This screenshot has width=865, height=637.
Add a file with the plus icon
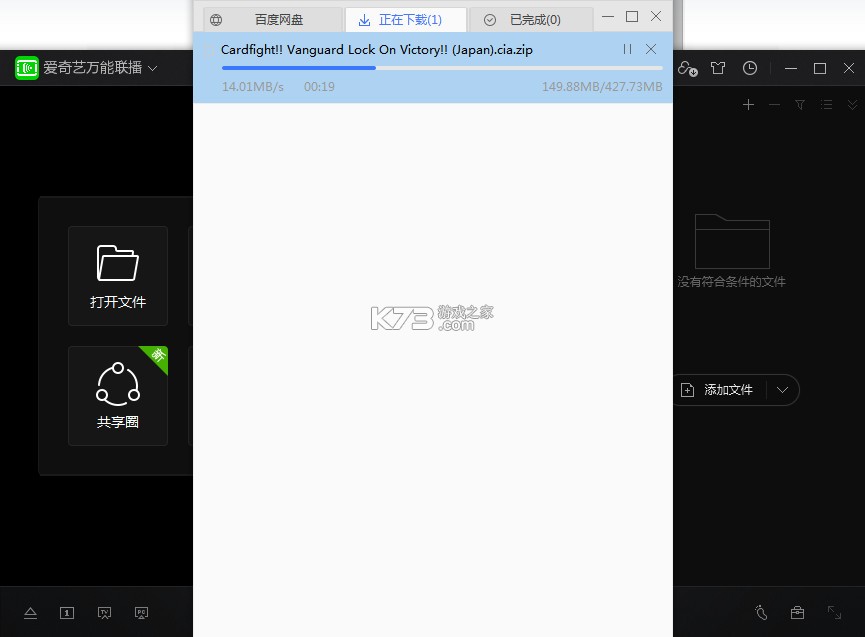[x=748, y=104]
